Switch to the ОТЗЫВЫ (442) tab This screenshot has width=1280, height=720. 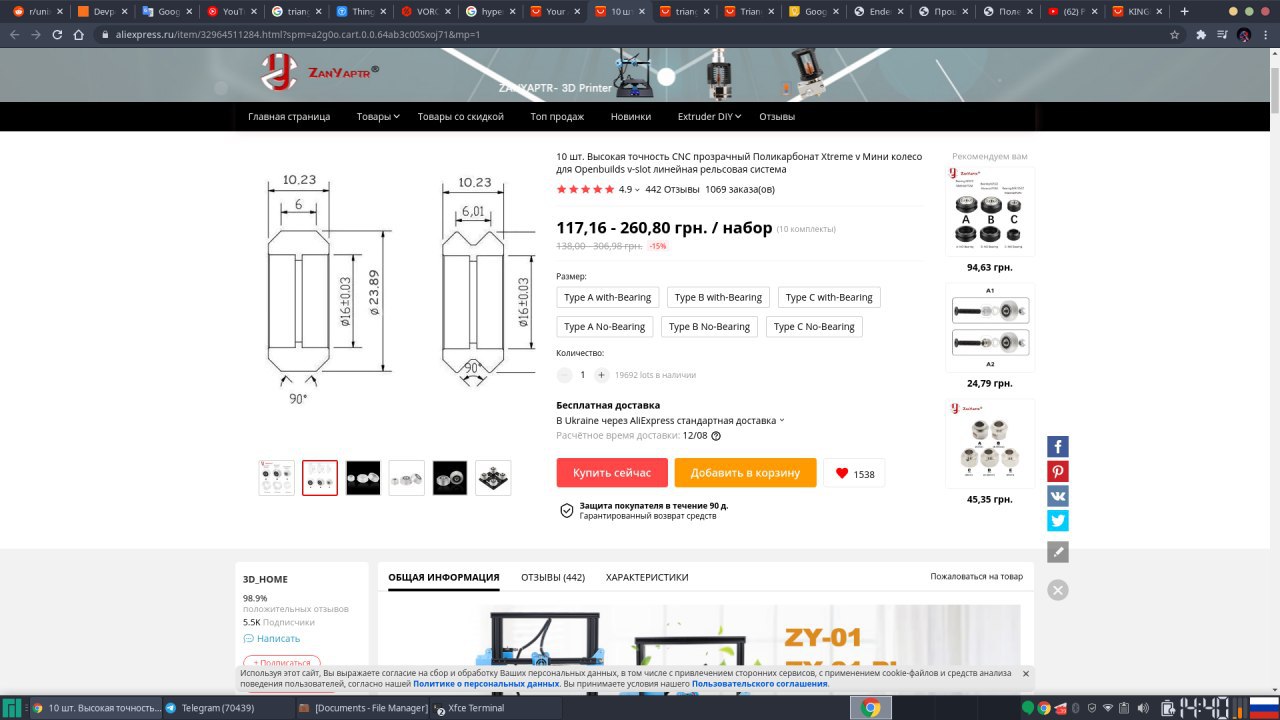pos(553,577)
